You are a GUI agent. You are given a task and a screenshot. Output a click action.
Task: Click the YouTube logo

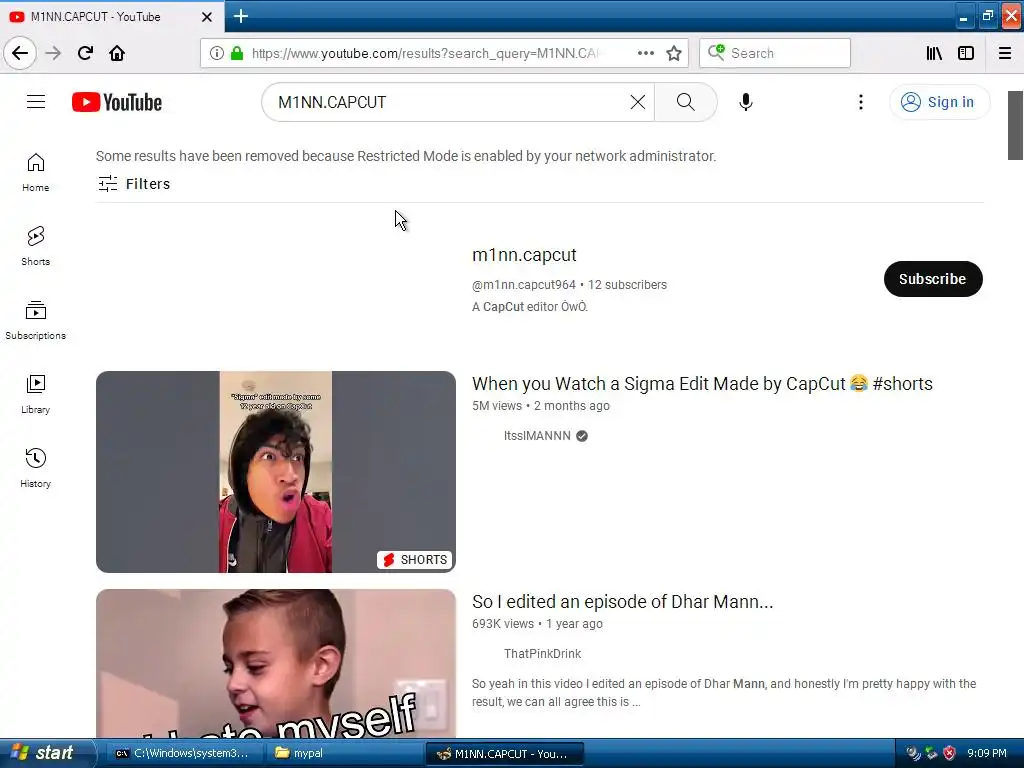[117, 103]
